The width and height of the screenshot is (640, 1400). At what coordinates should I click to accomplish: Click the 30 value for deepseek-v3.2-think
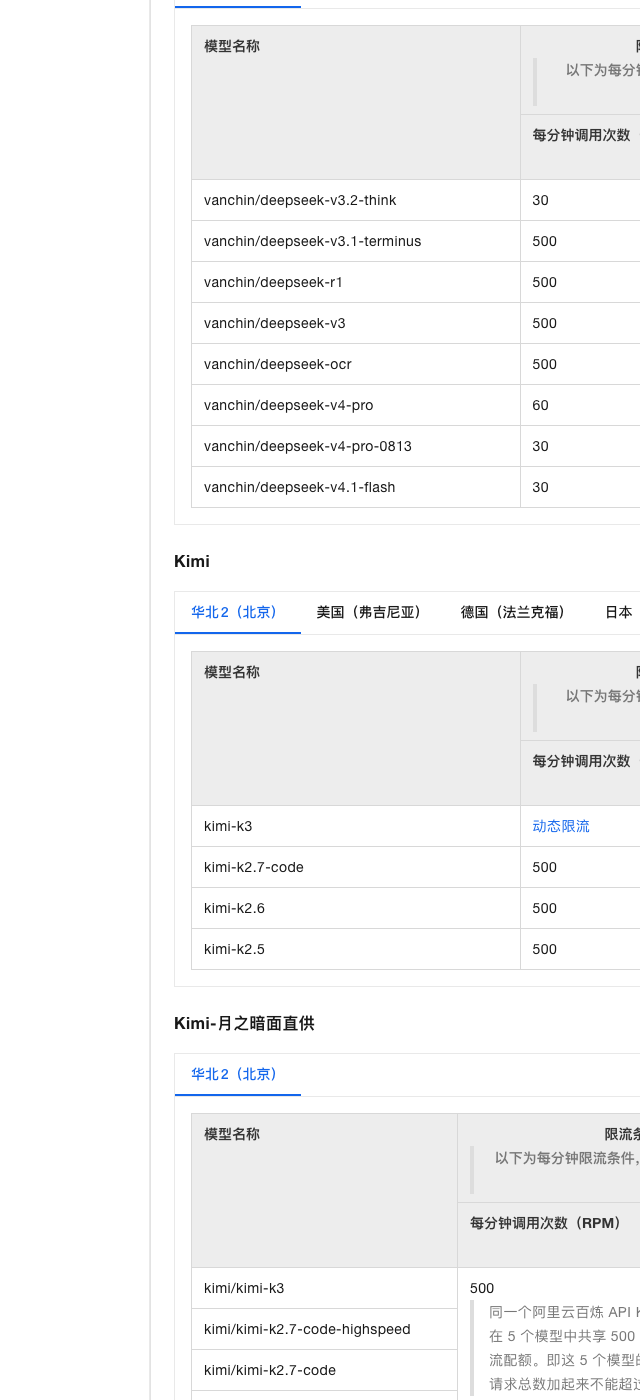[x=541, y=200]
